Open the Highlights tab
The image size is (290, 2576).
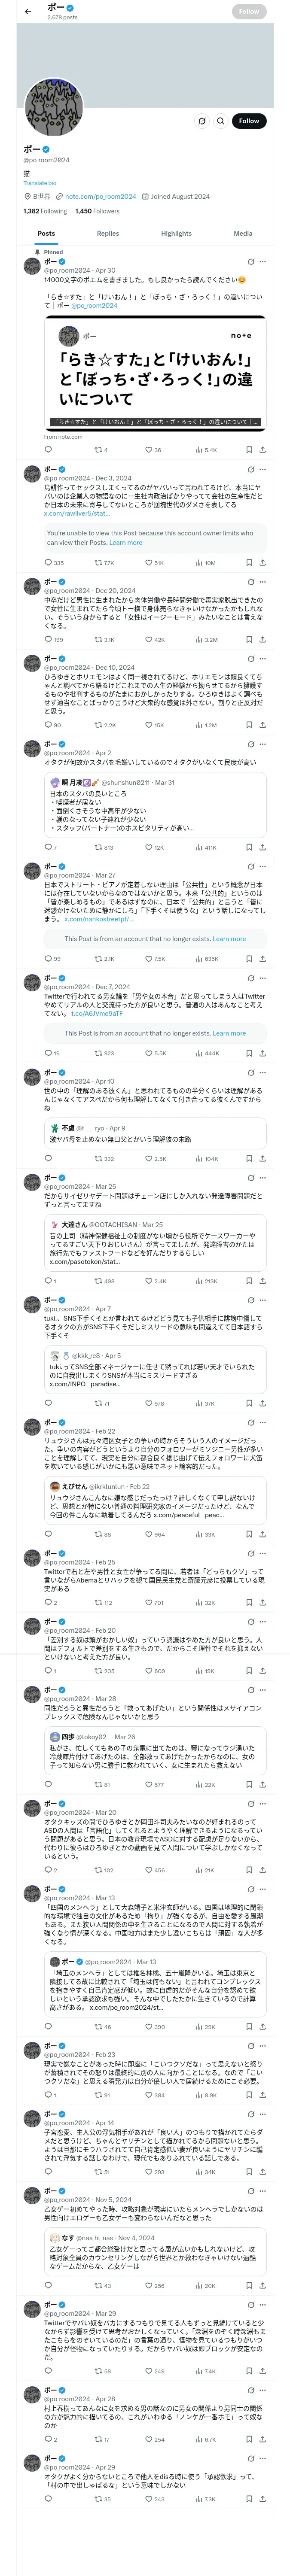point(176,233)
